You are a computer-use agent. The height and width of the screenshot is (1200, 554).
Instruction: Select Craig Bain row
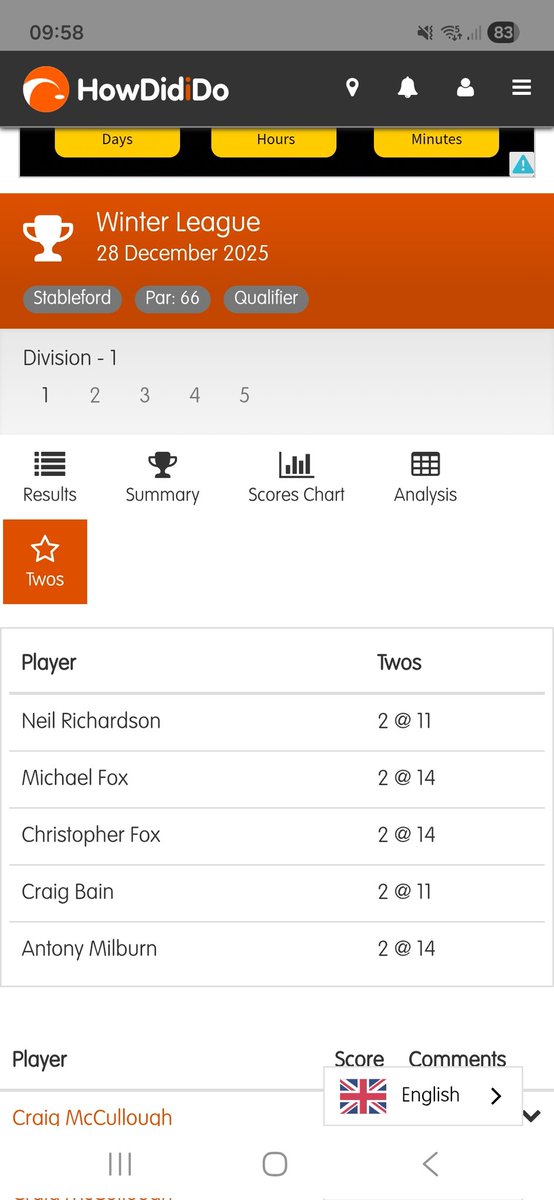point(277,892)
